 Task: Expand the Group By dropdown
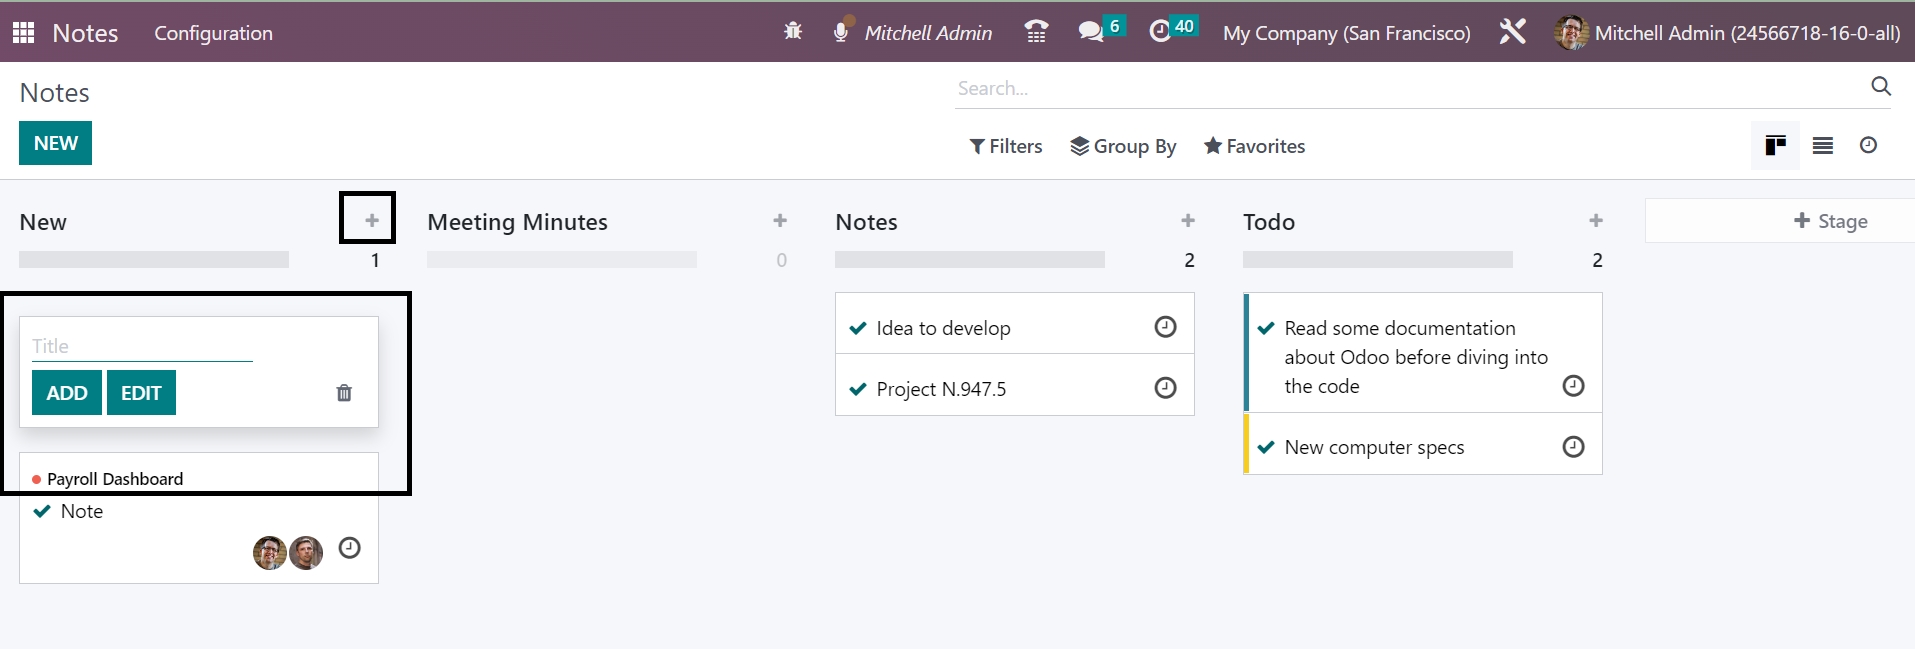coord(1123,146)
